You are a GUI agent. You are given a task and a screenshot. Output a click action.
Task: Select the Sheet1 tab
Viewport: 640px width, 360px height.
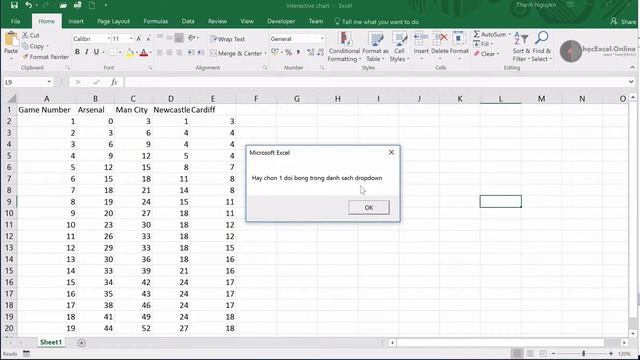click(x=51, y=342)
